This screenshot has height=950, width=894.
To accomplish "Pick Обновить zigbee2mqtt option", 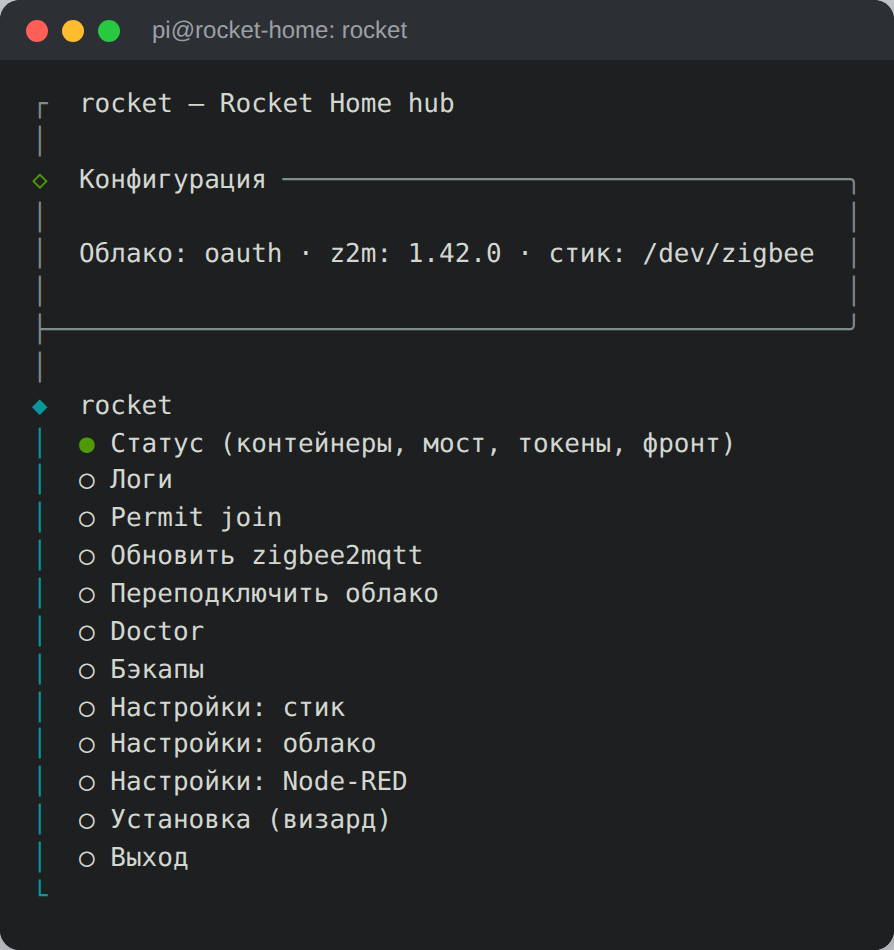I will [251, 556].
